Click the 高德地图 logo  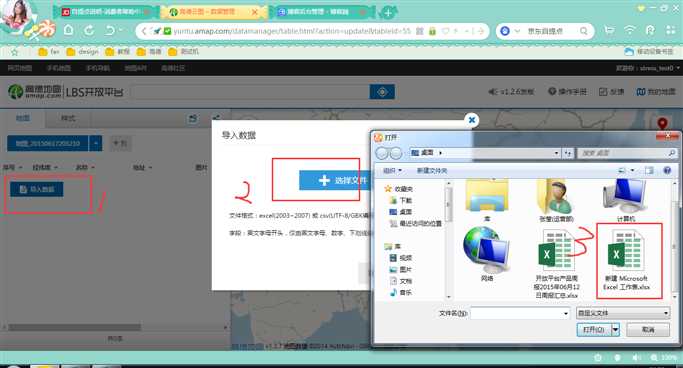click(x=35, y=91)
